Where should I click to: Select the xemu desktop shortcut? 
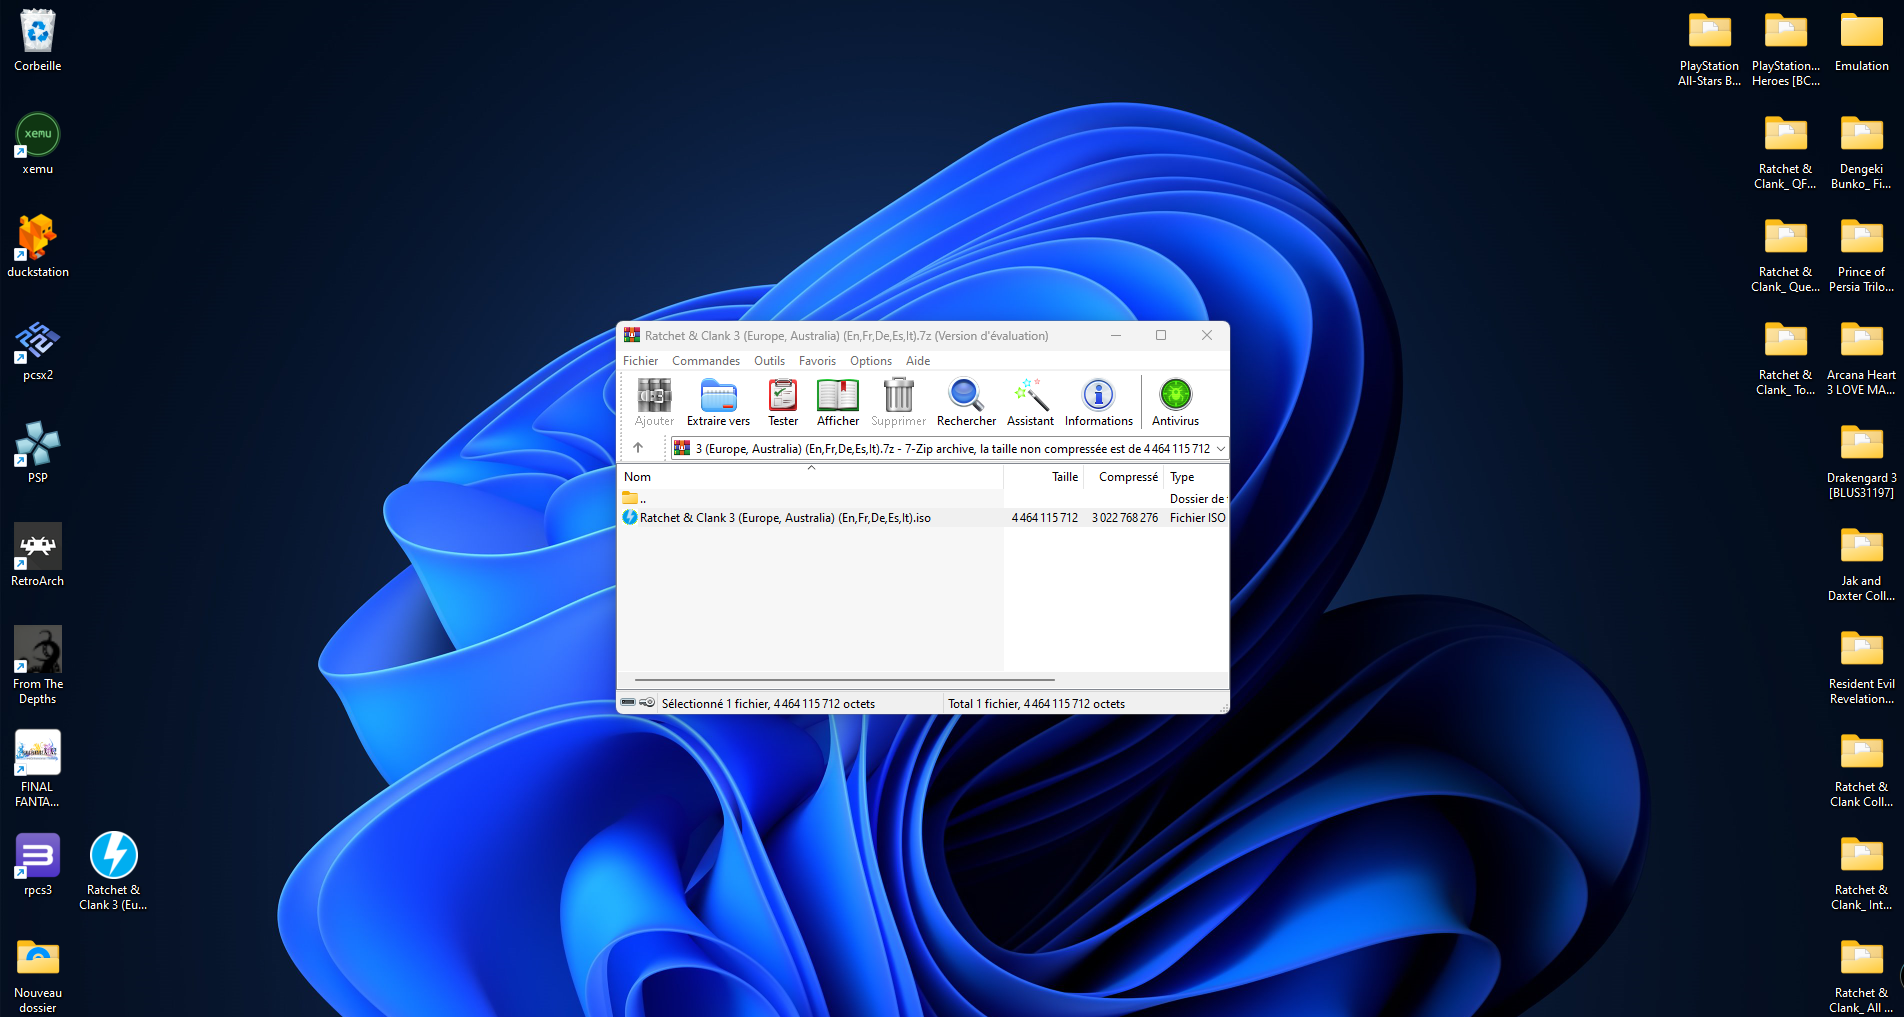point(38,144)
